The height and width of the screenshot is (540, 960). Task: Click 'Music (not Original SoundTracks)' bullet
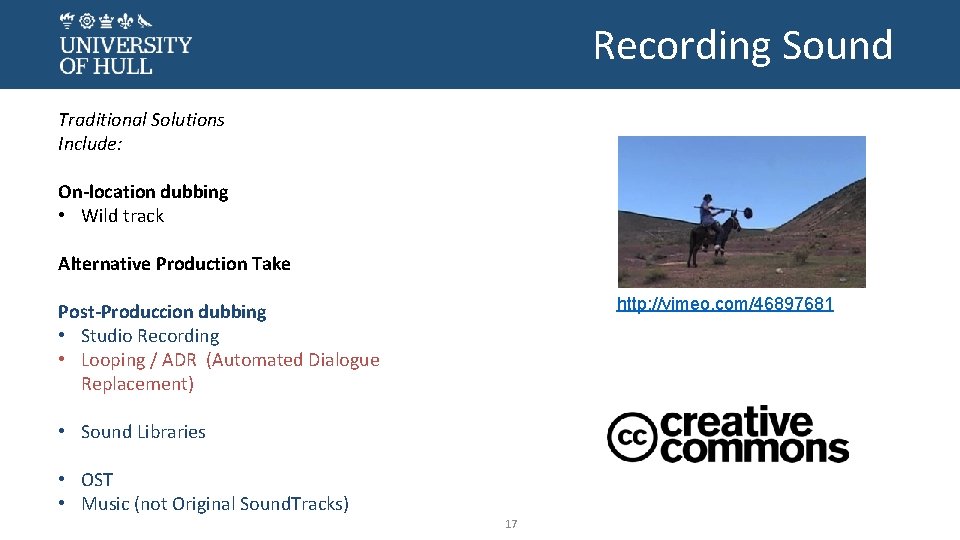(x=215, y=504)
